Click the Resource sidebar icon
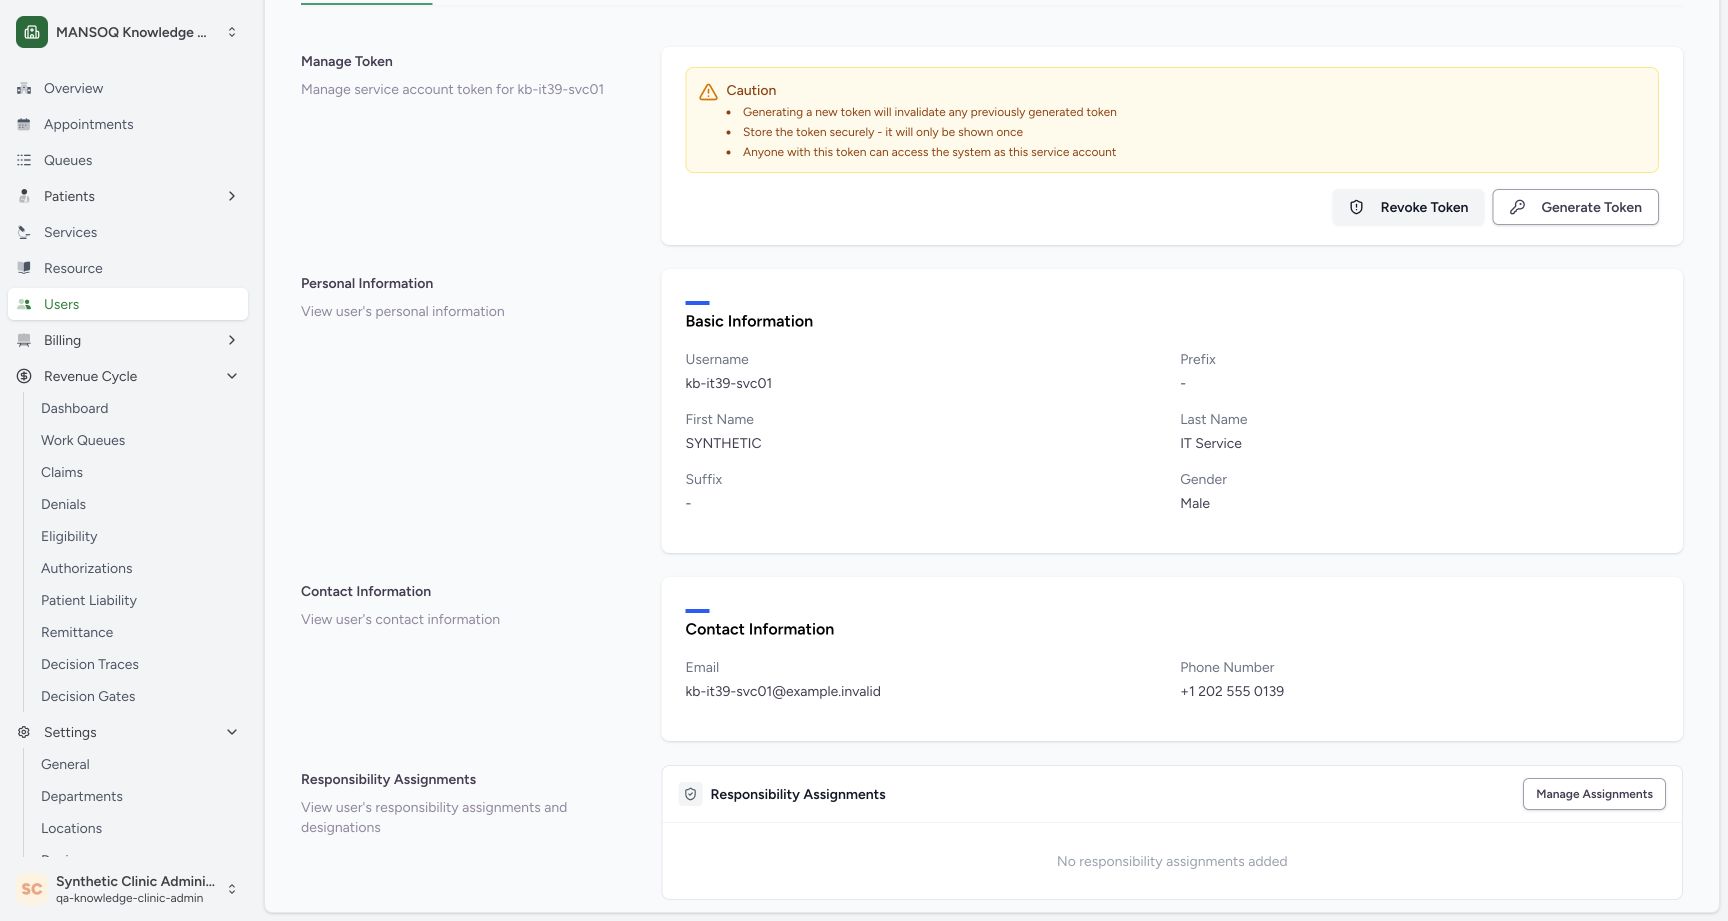1728x921 pixels. (24, 268)
